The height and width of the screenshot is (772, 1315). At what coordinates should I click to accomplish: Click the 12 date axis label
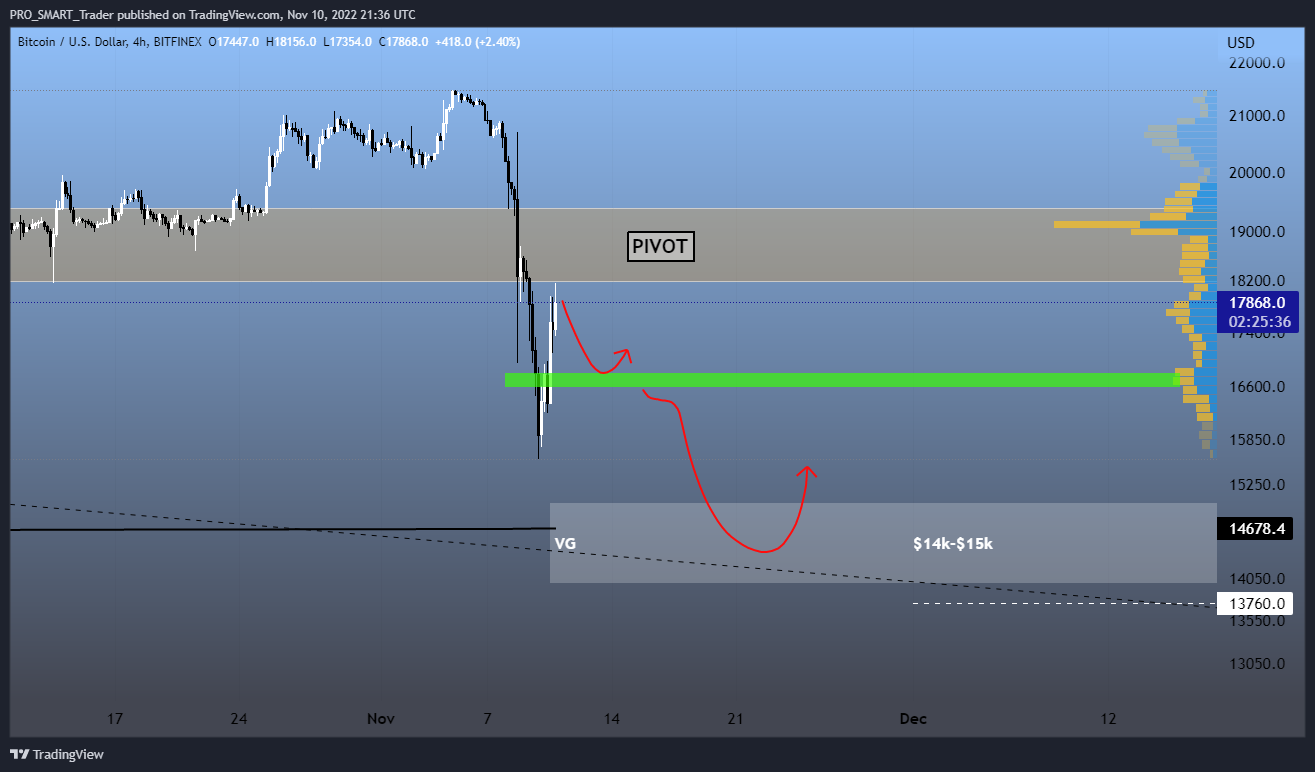[1108, 718]
